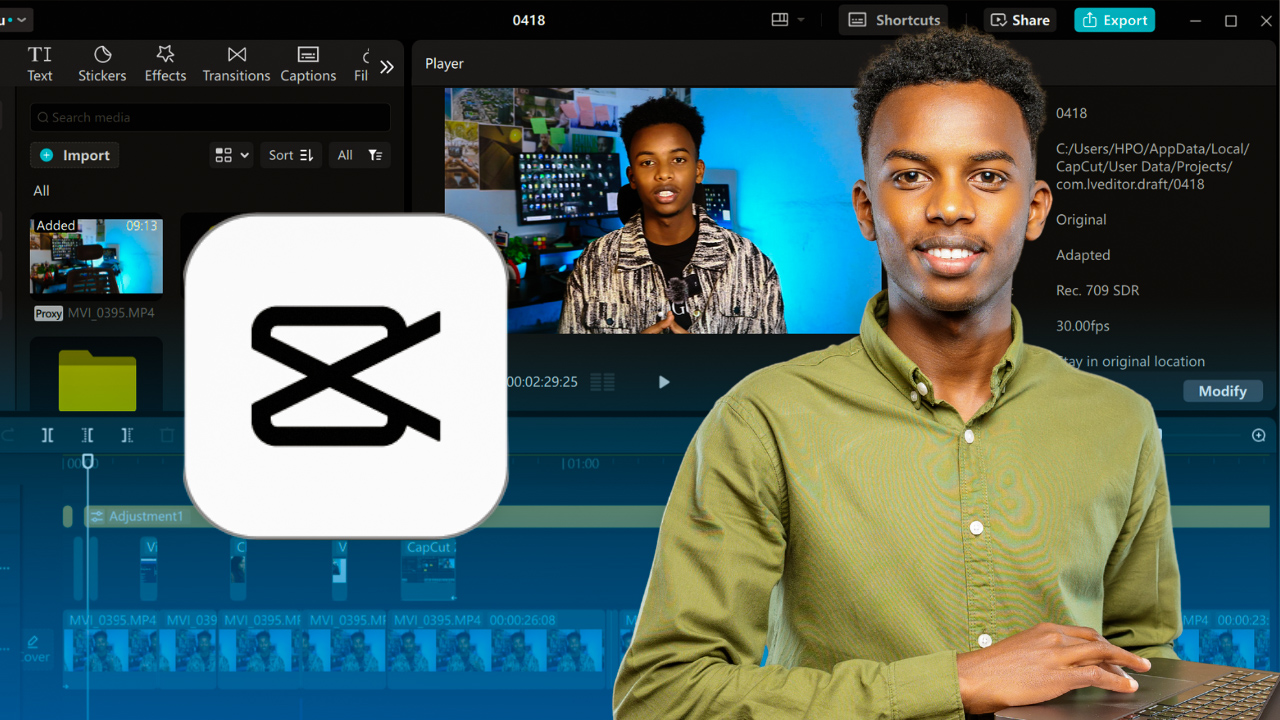The image size is (1280, 720).
Task: Select the MVI_0395.MP4 media thumbnail
Action: tap(96, 257)
